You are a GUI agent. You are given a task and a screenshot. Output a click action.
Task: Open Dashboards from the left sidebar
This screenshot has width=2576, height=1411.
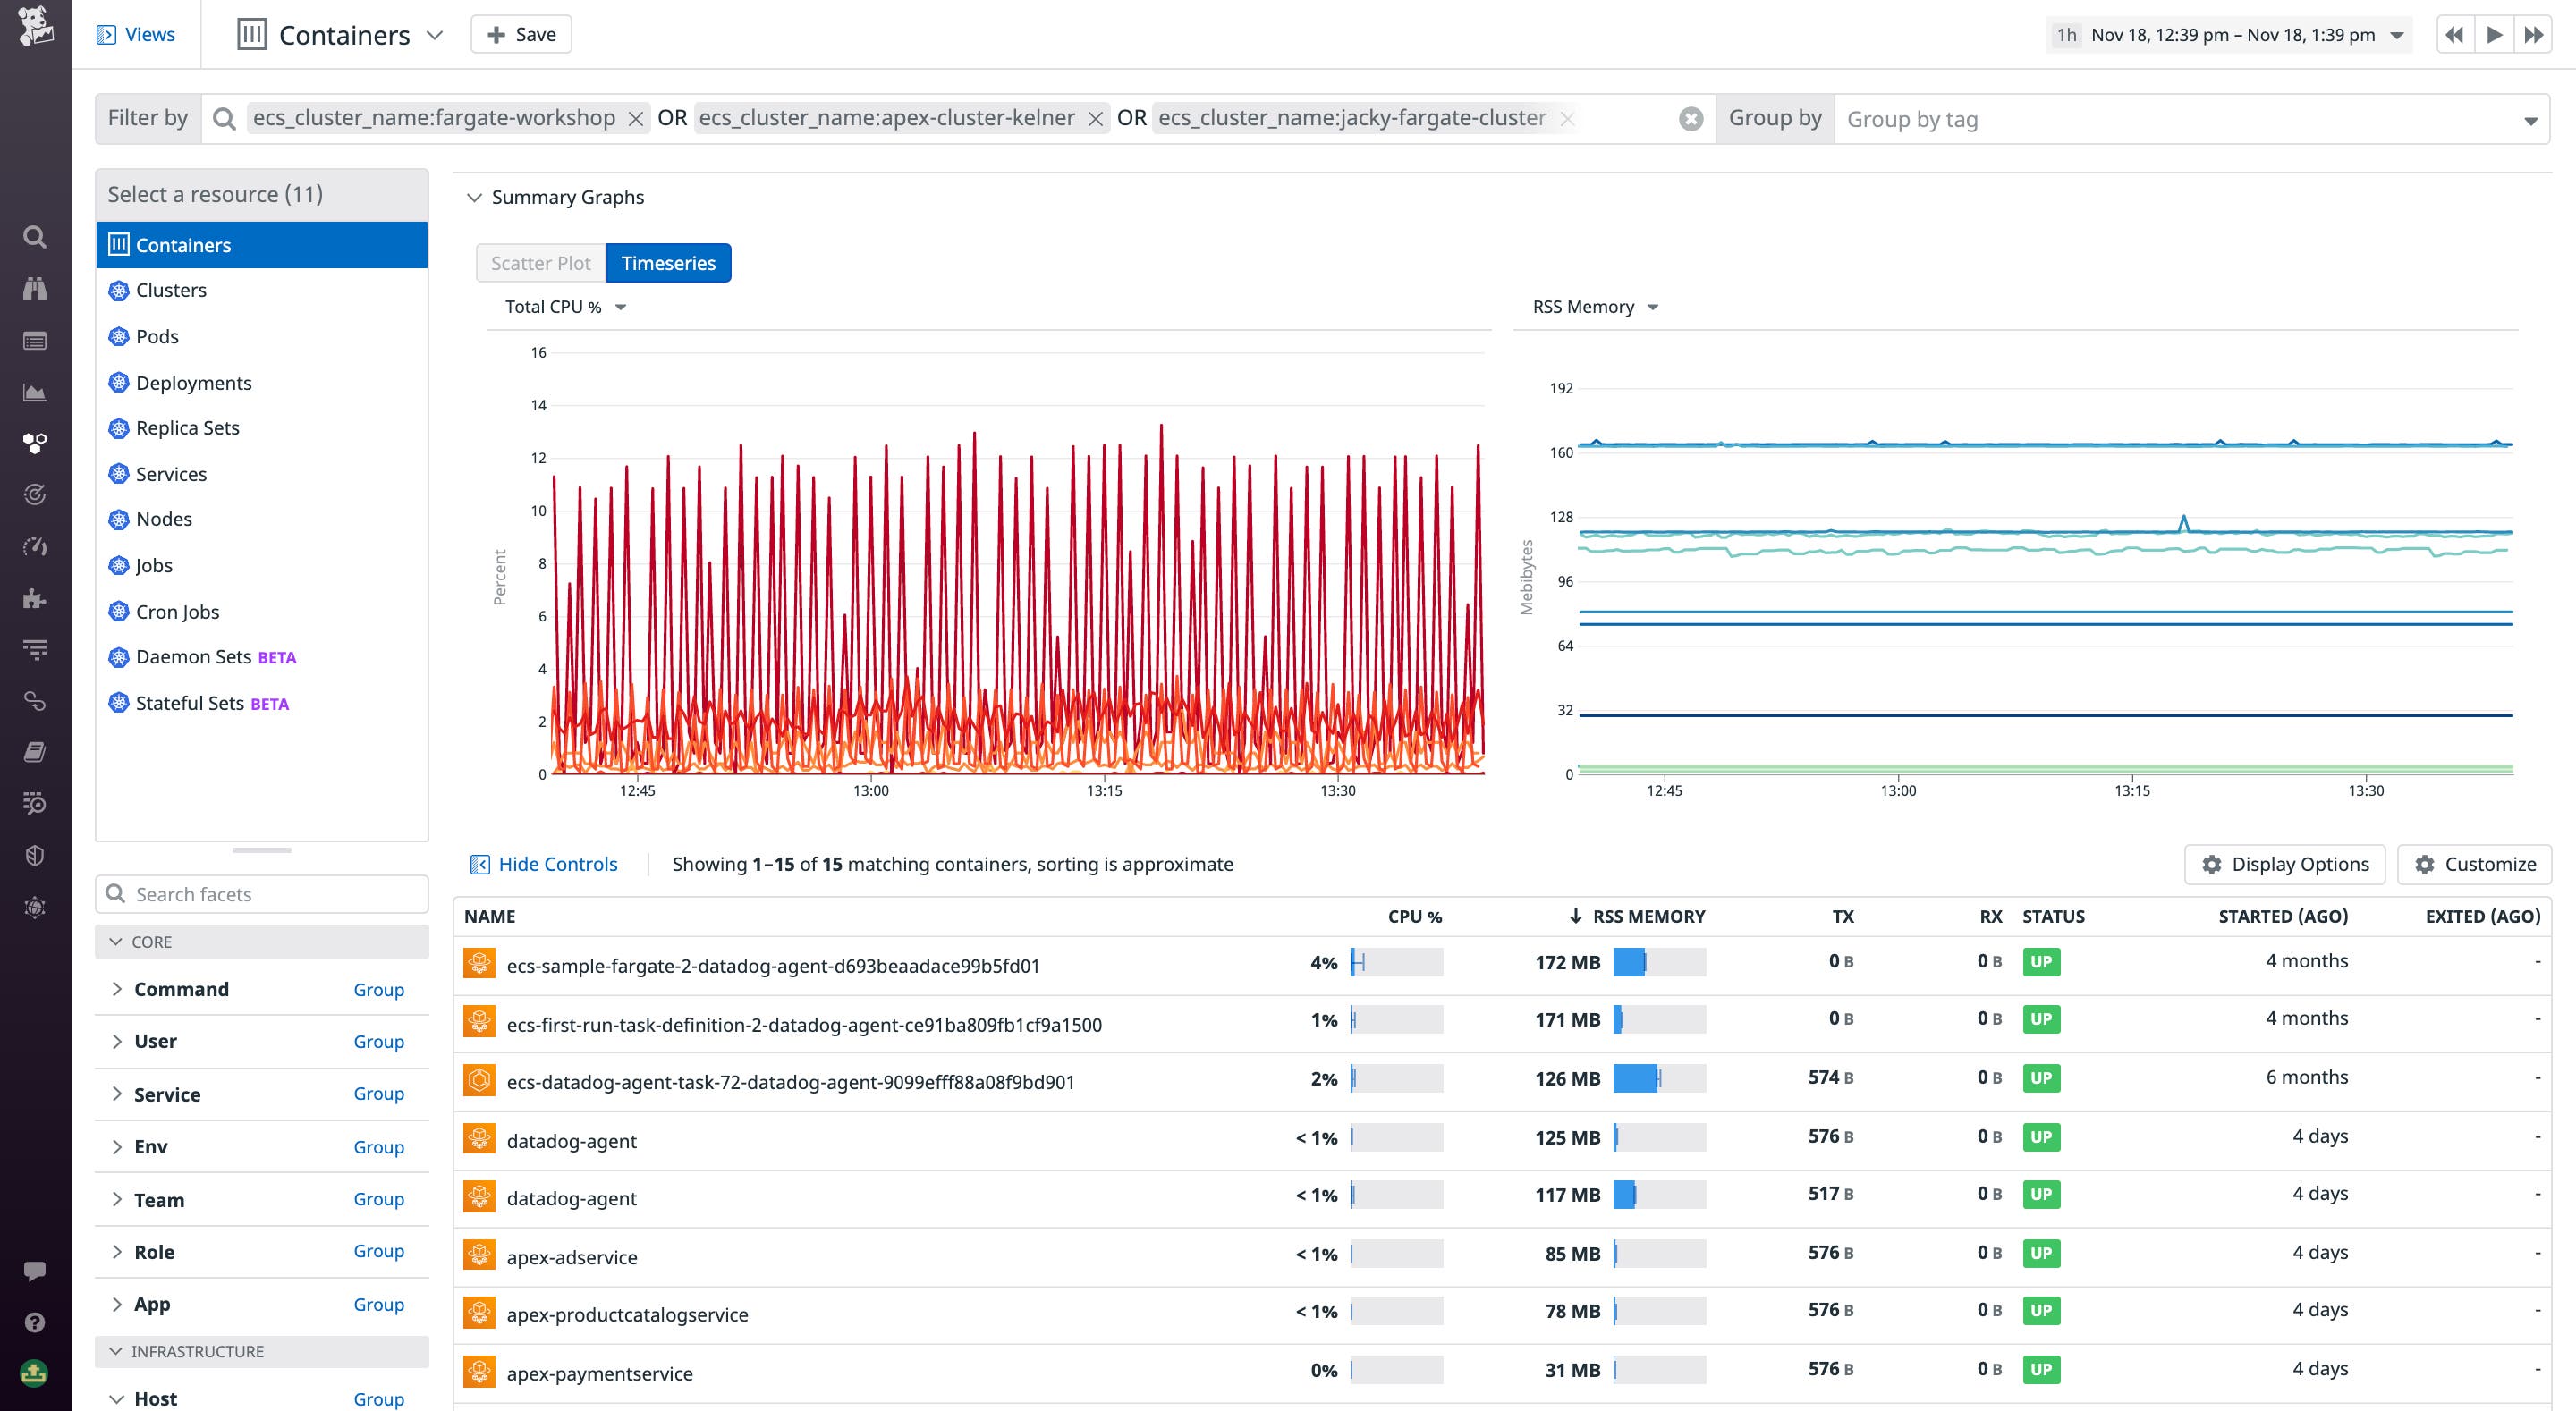pos(35,392)
